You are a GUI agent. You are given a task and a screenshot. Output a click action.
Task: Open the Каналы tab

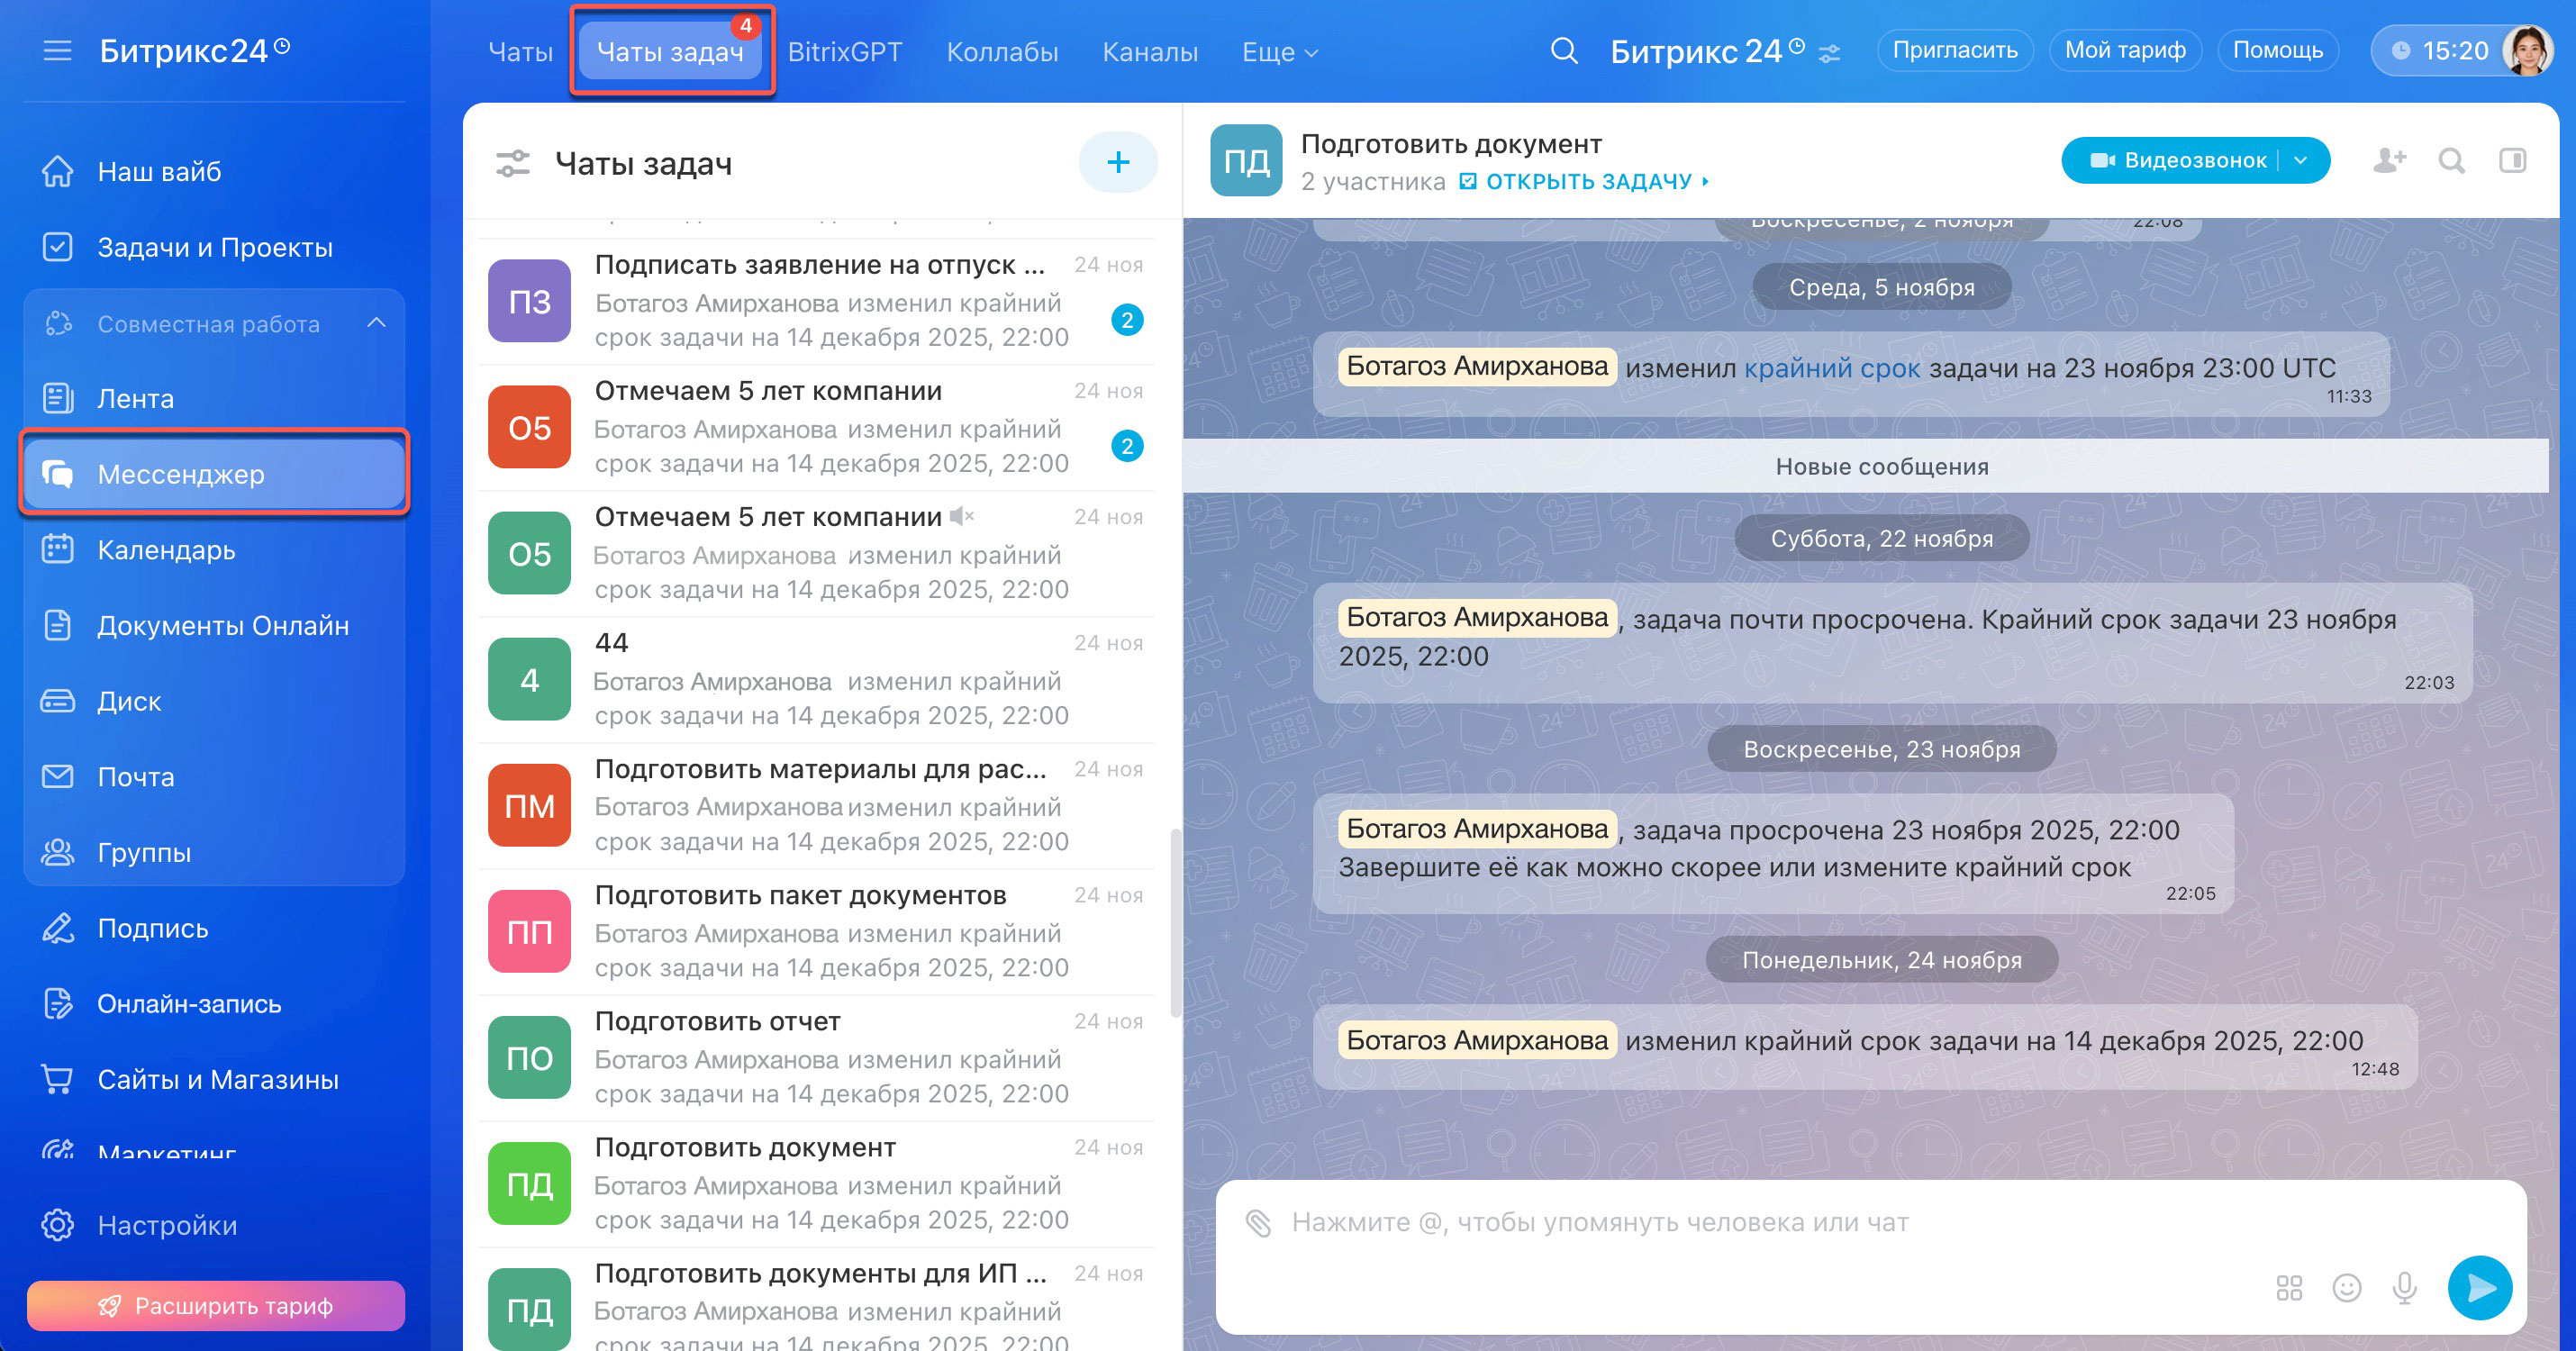pos(1149,52)
